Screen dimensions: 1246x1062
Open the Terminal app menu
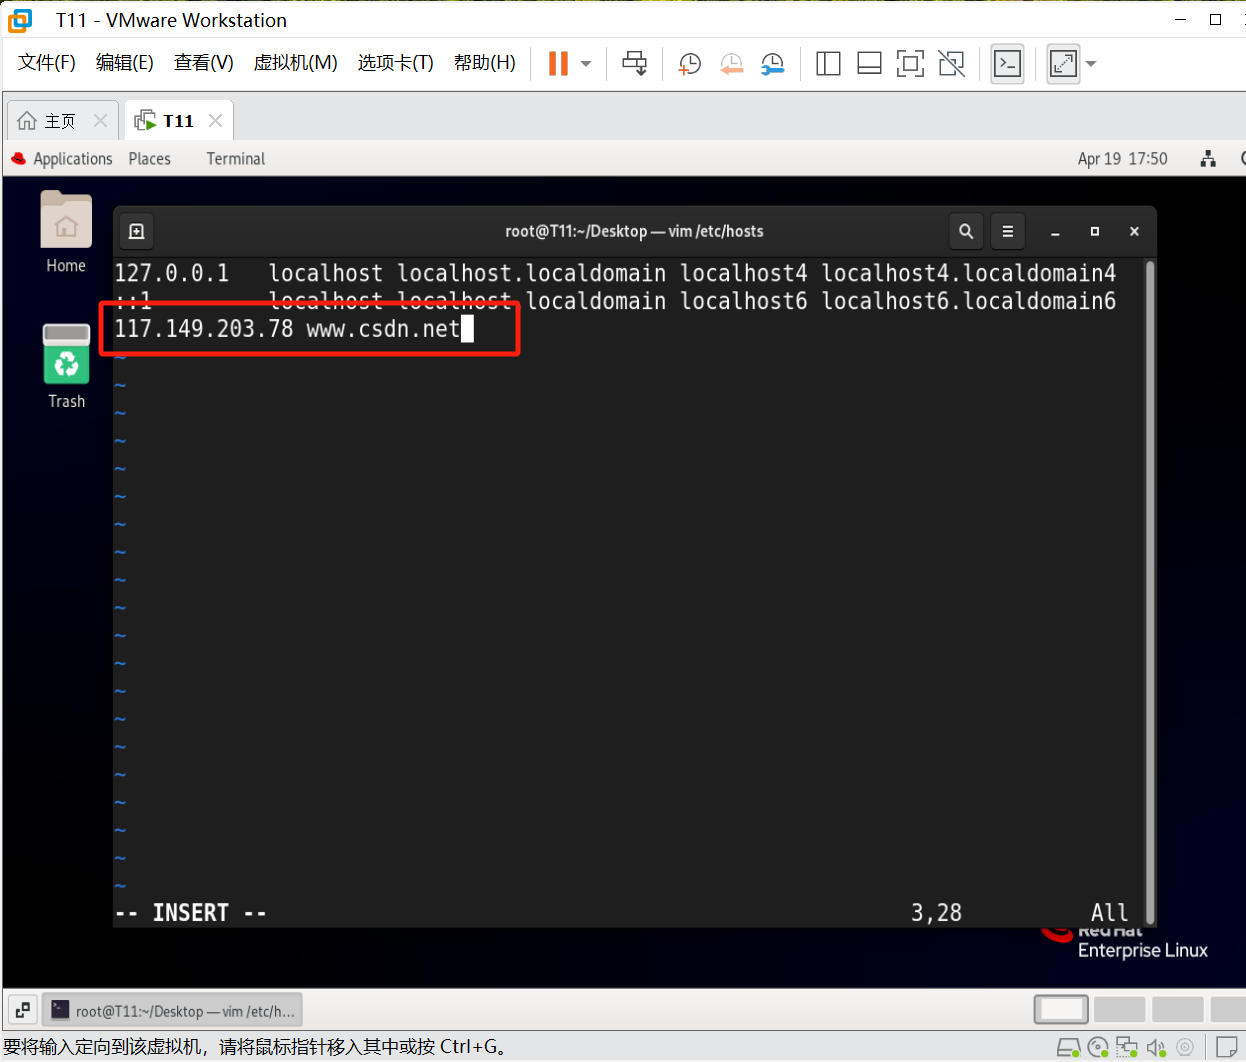click(236, 159)
